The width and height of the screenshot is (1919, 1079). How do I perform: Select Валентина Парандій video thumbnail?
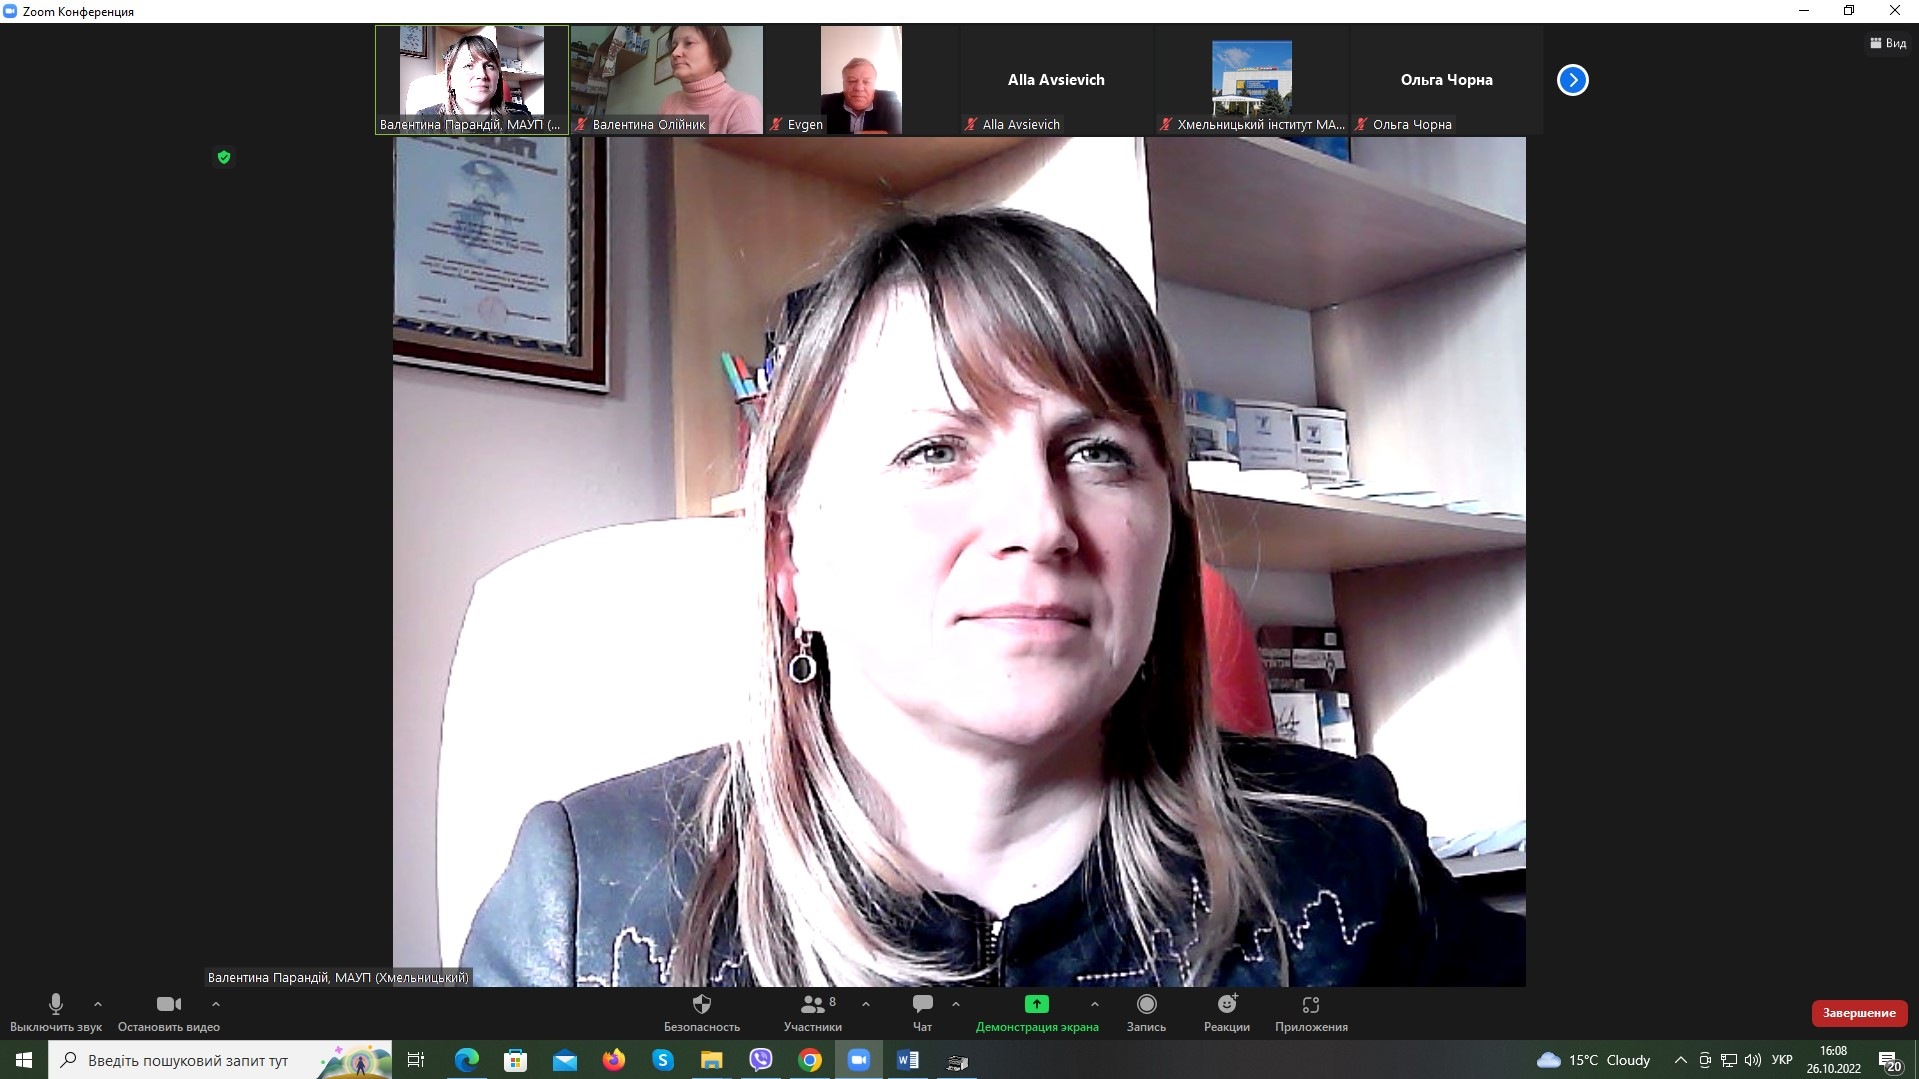click(x=472, y=80)
